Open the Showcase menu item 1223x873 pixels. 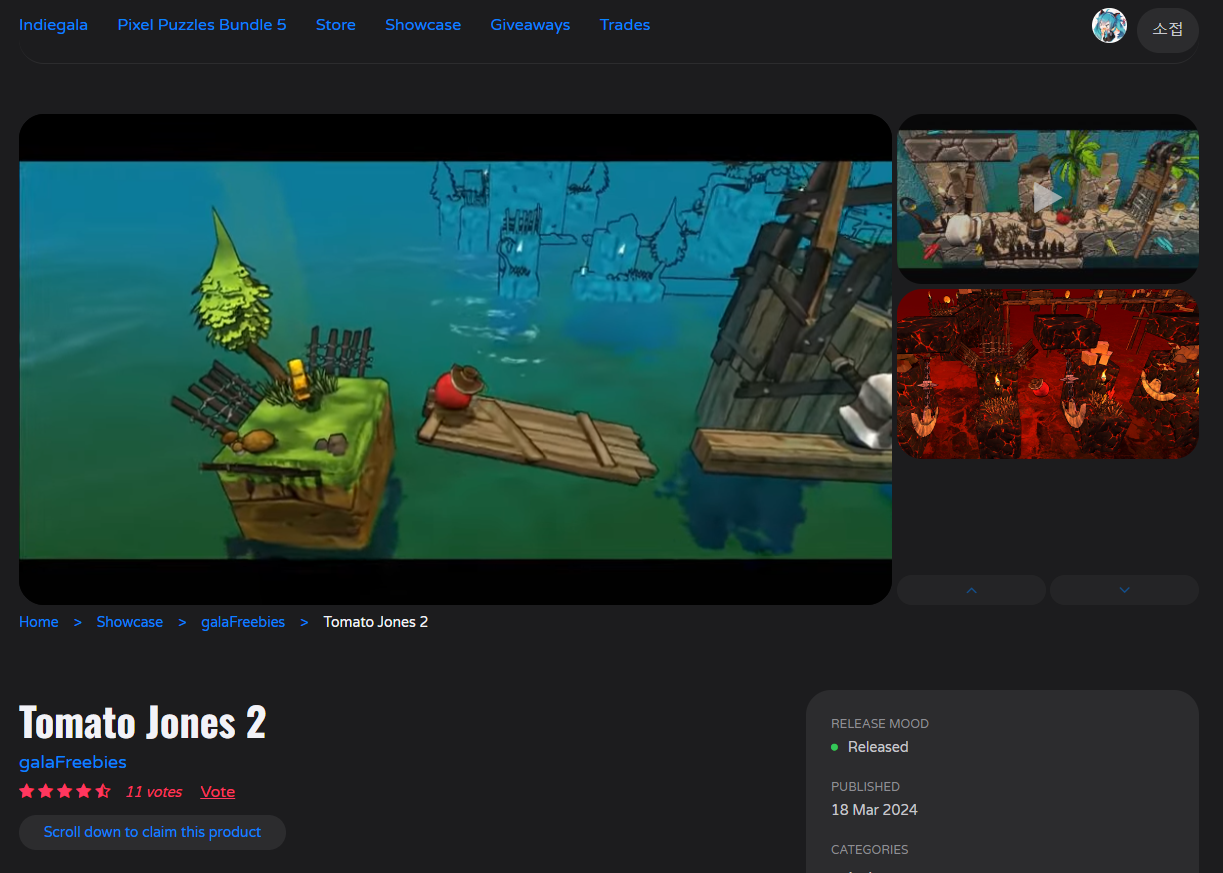point(423,25)
